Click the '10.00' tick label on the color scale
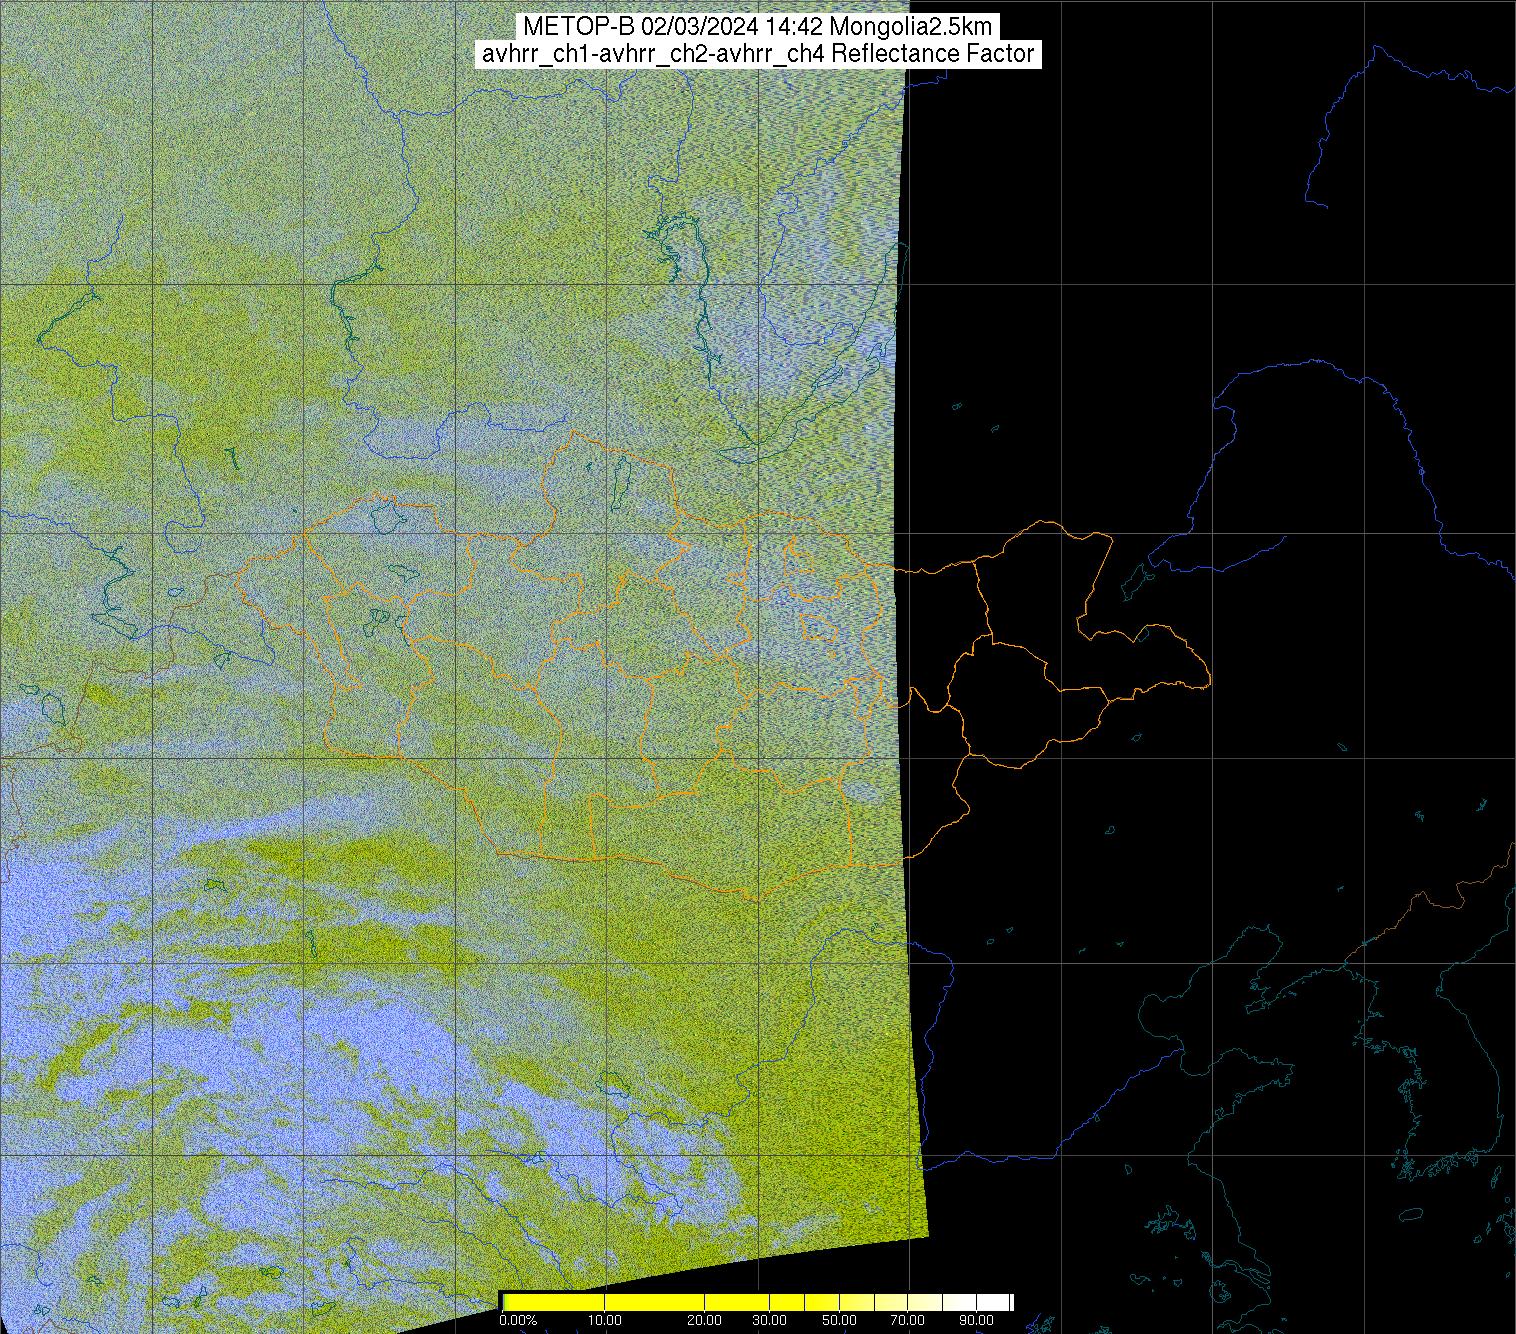The height and width of the screenshot is (1334, 1516). [606, 1321]
